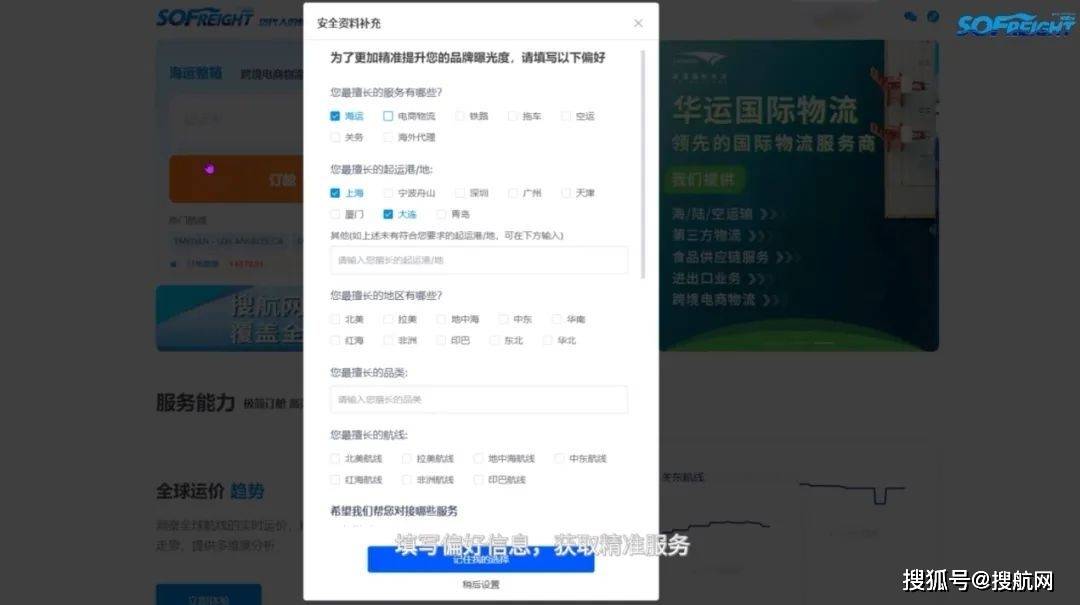Viewport: 1080px width, 605px height.
Task: Click the blue 记住我的选择 button
Action: pyautogui.click(x=481, y=561)
